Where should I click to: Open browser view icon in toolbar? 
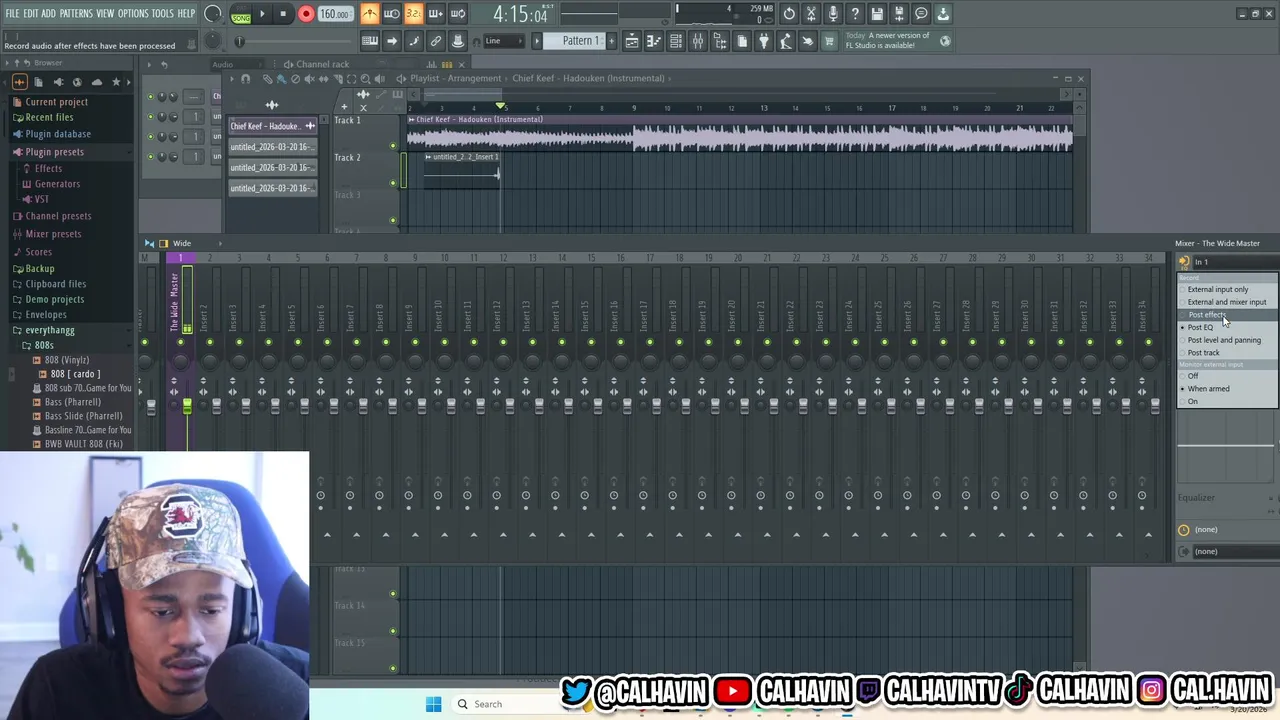tap(720, 41)
